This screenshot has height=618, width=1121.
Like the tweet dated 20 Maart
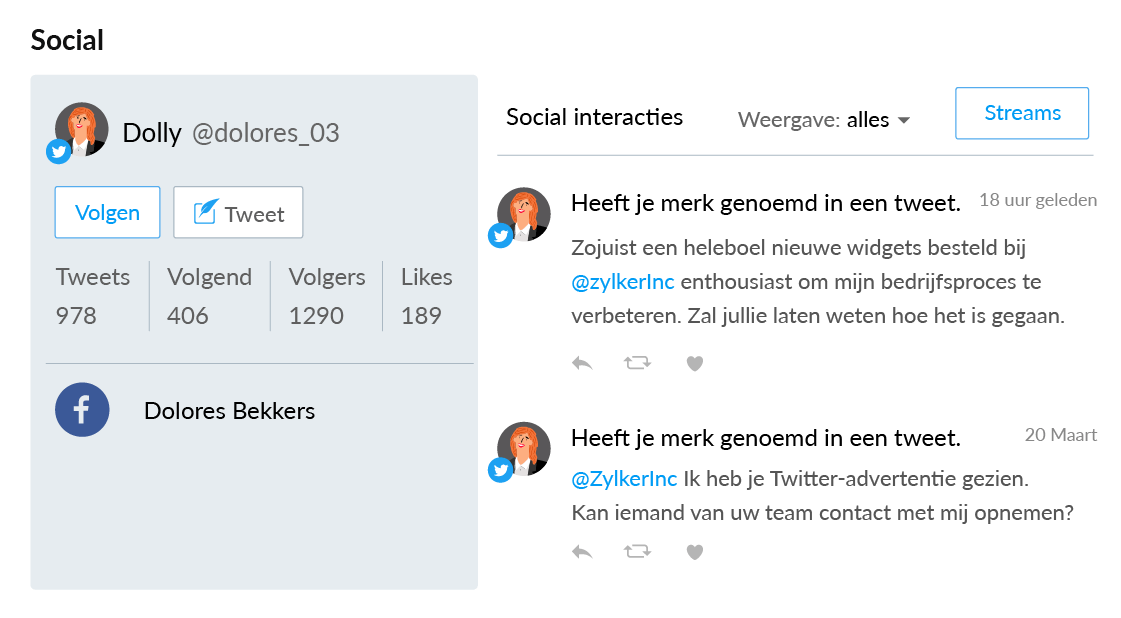coord(694,551)
